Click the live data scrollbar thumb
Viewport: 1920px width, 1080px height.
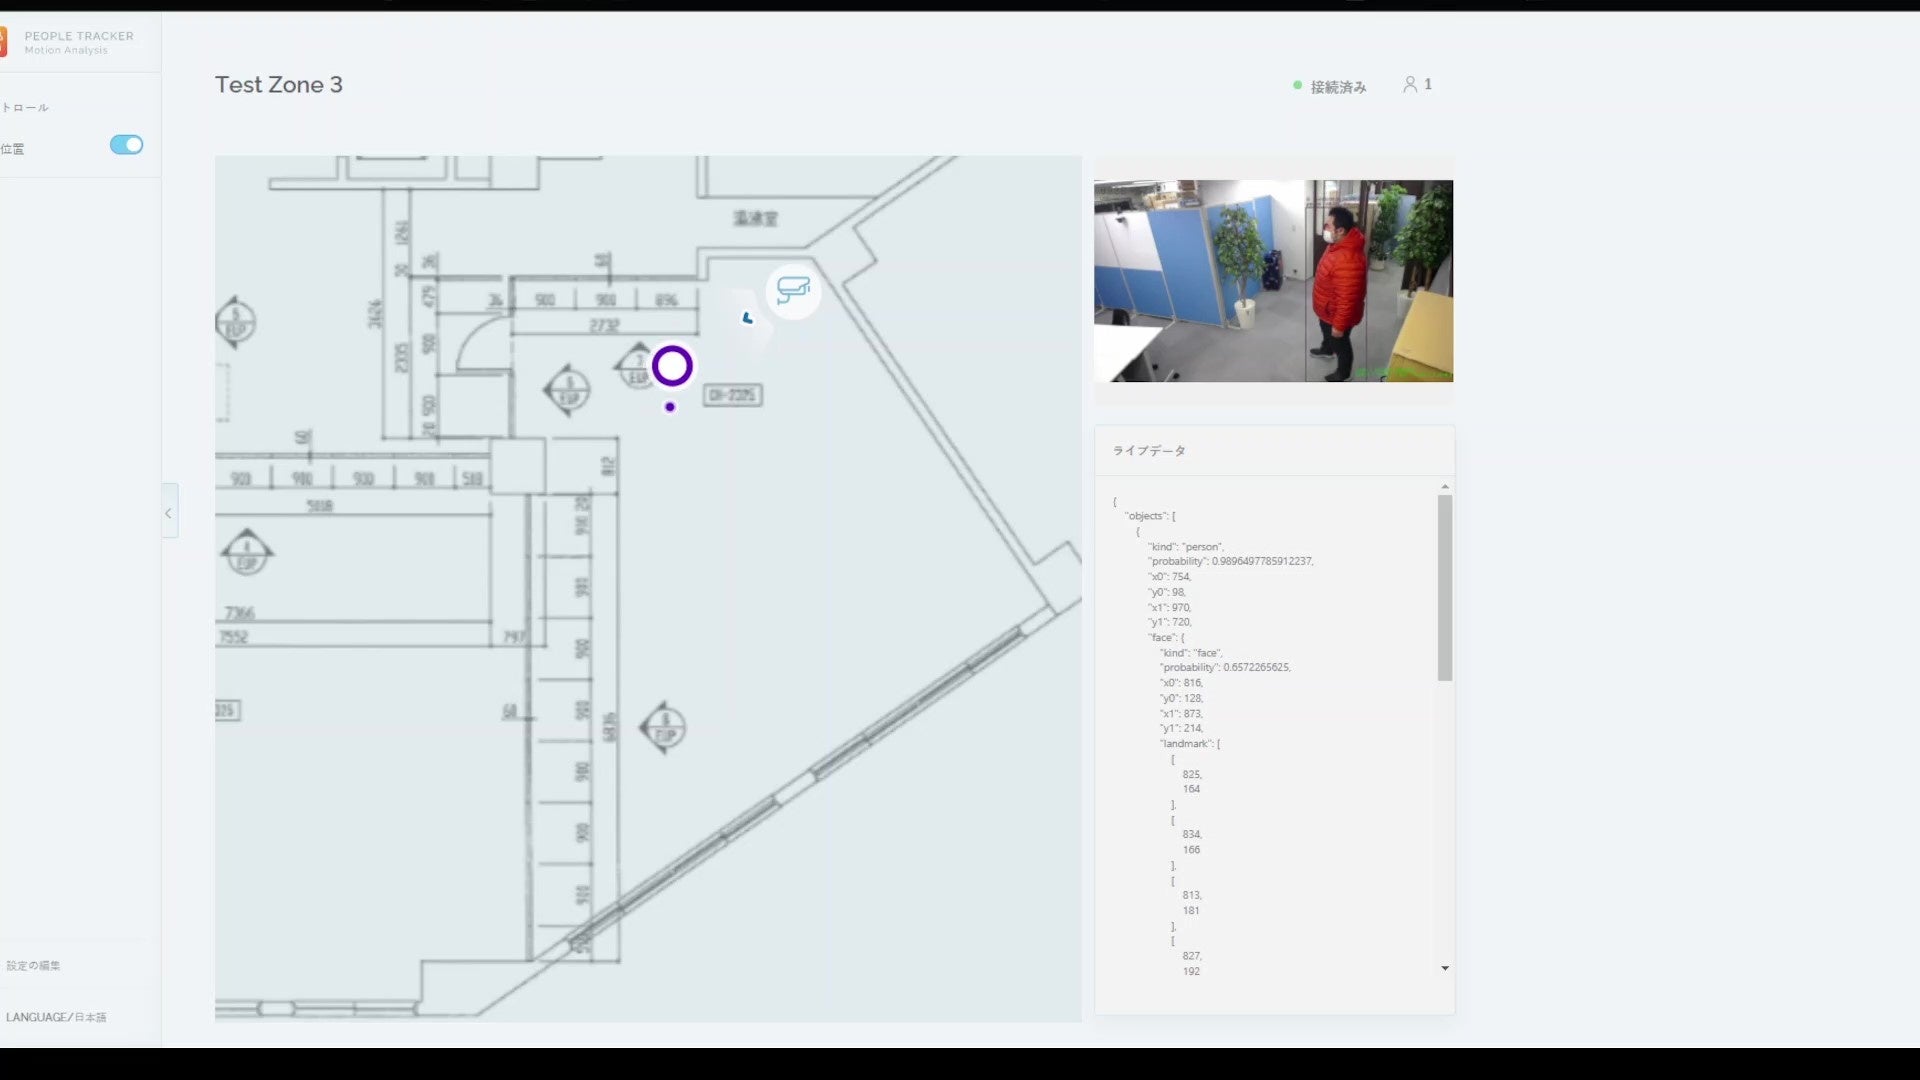click(1444, 588)
